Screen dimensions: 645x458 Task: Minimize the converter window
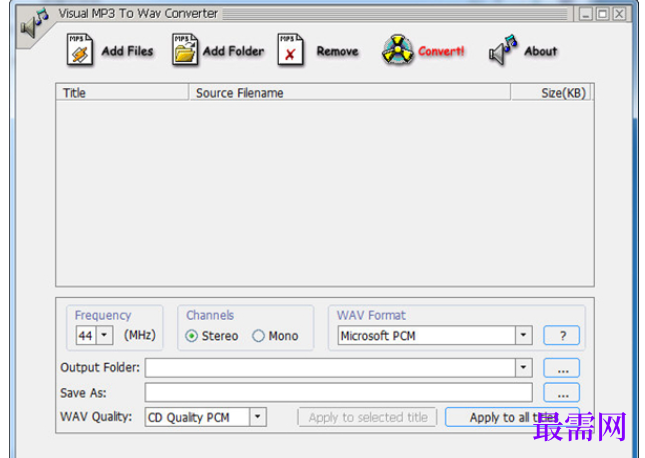[x=586, y=14]
